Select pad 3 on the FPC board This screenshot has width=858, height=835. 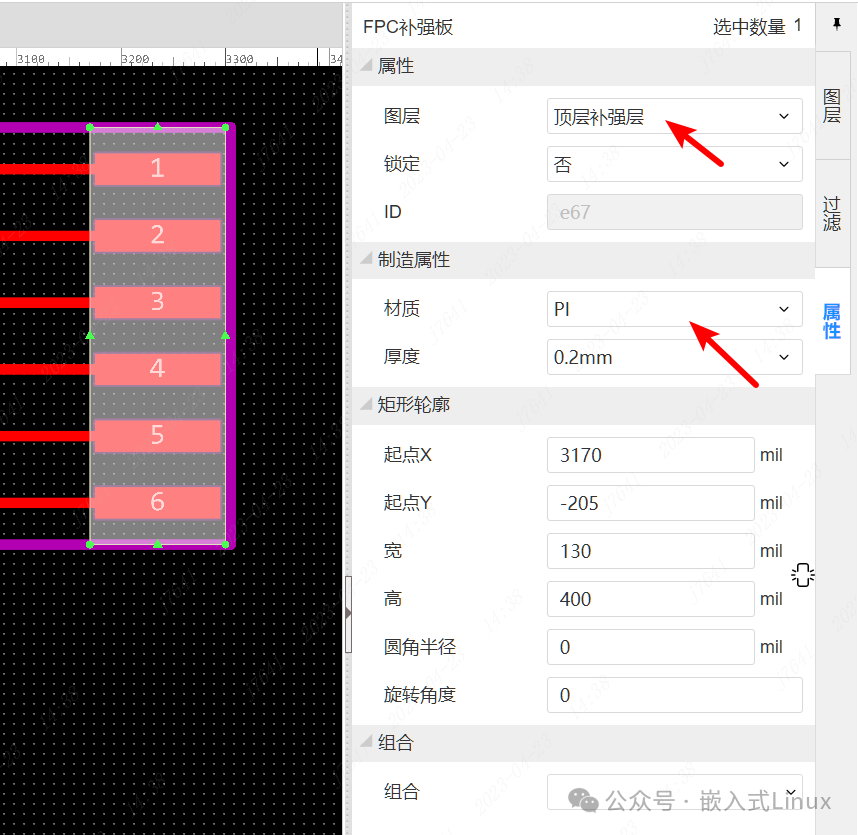pyautogui.click(x=157, y=301)
